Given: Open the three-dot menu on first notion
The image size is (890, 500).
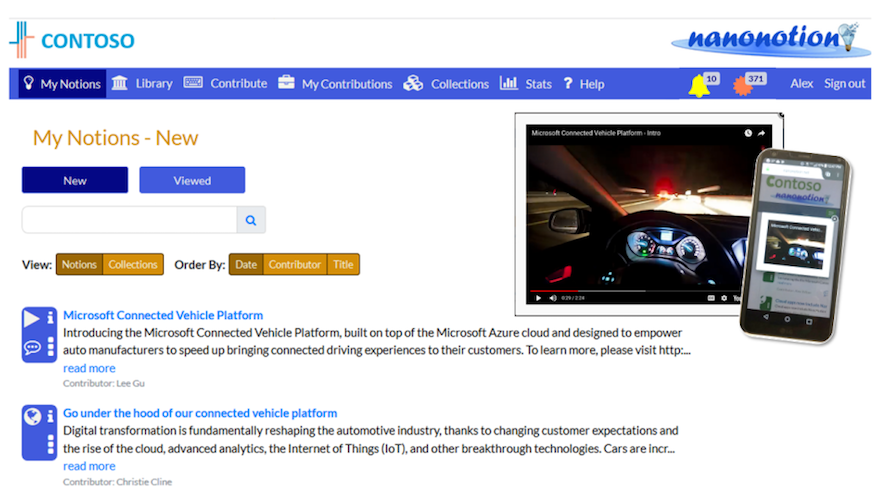Looking at the screenshot, I should click(51, 346).
